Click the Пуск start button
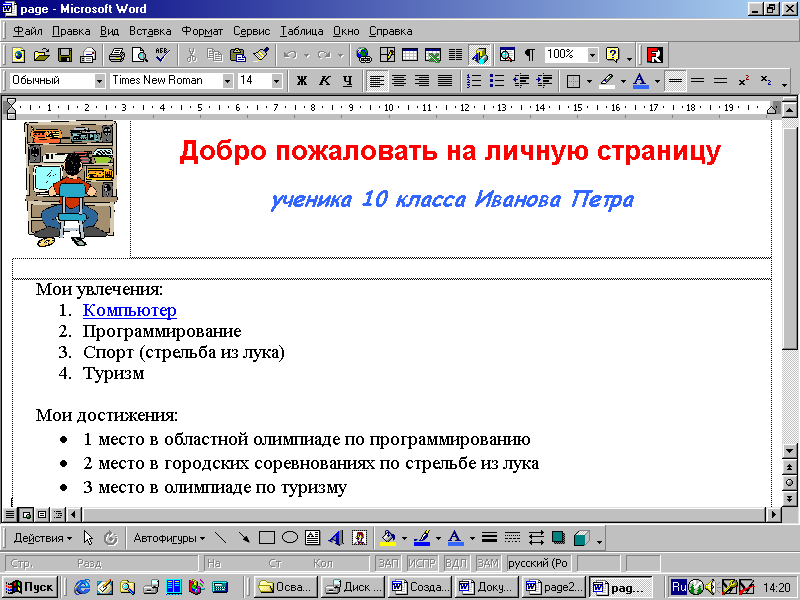 pyautogui.click(x=30, y=587)
